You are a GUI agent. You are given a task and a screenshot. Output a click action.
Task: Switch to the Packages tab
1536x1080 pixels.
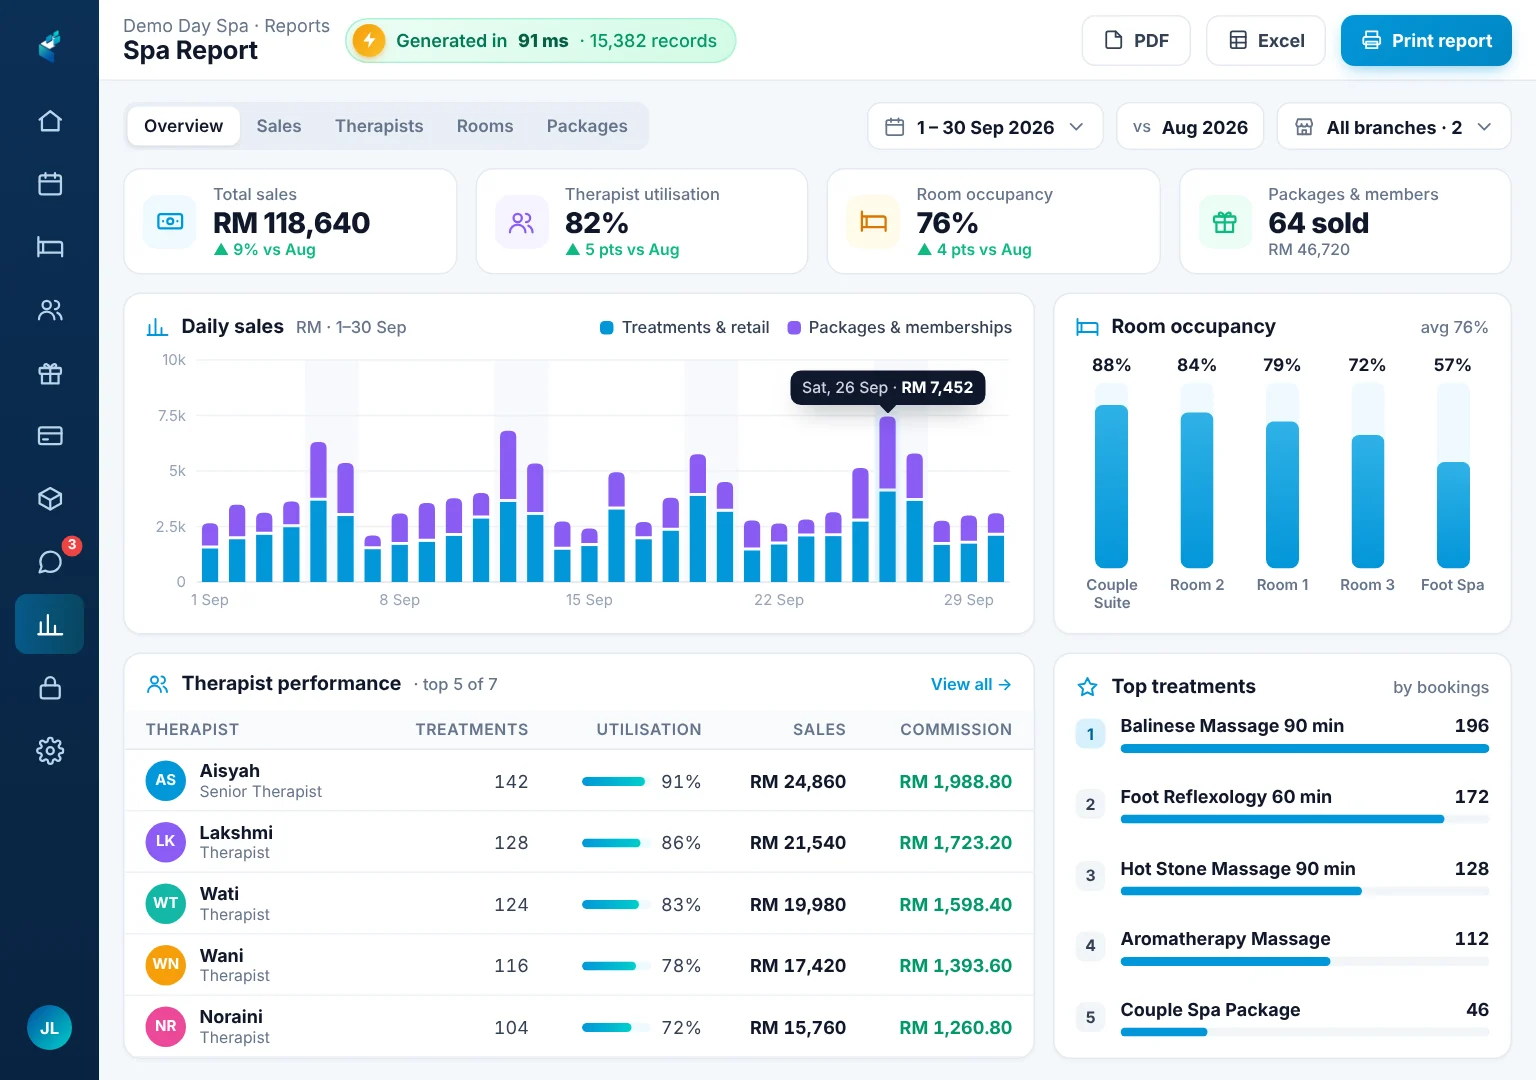(x=587, y=126)
